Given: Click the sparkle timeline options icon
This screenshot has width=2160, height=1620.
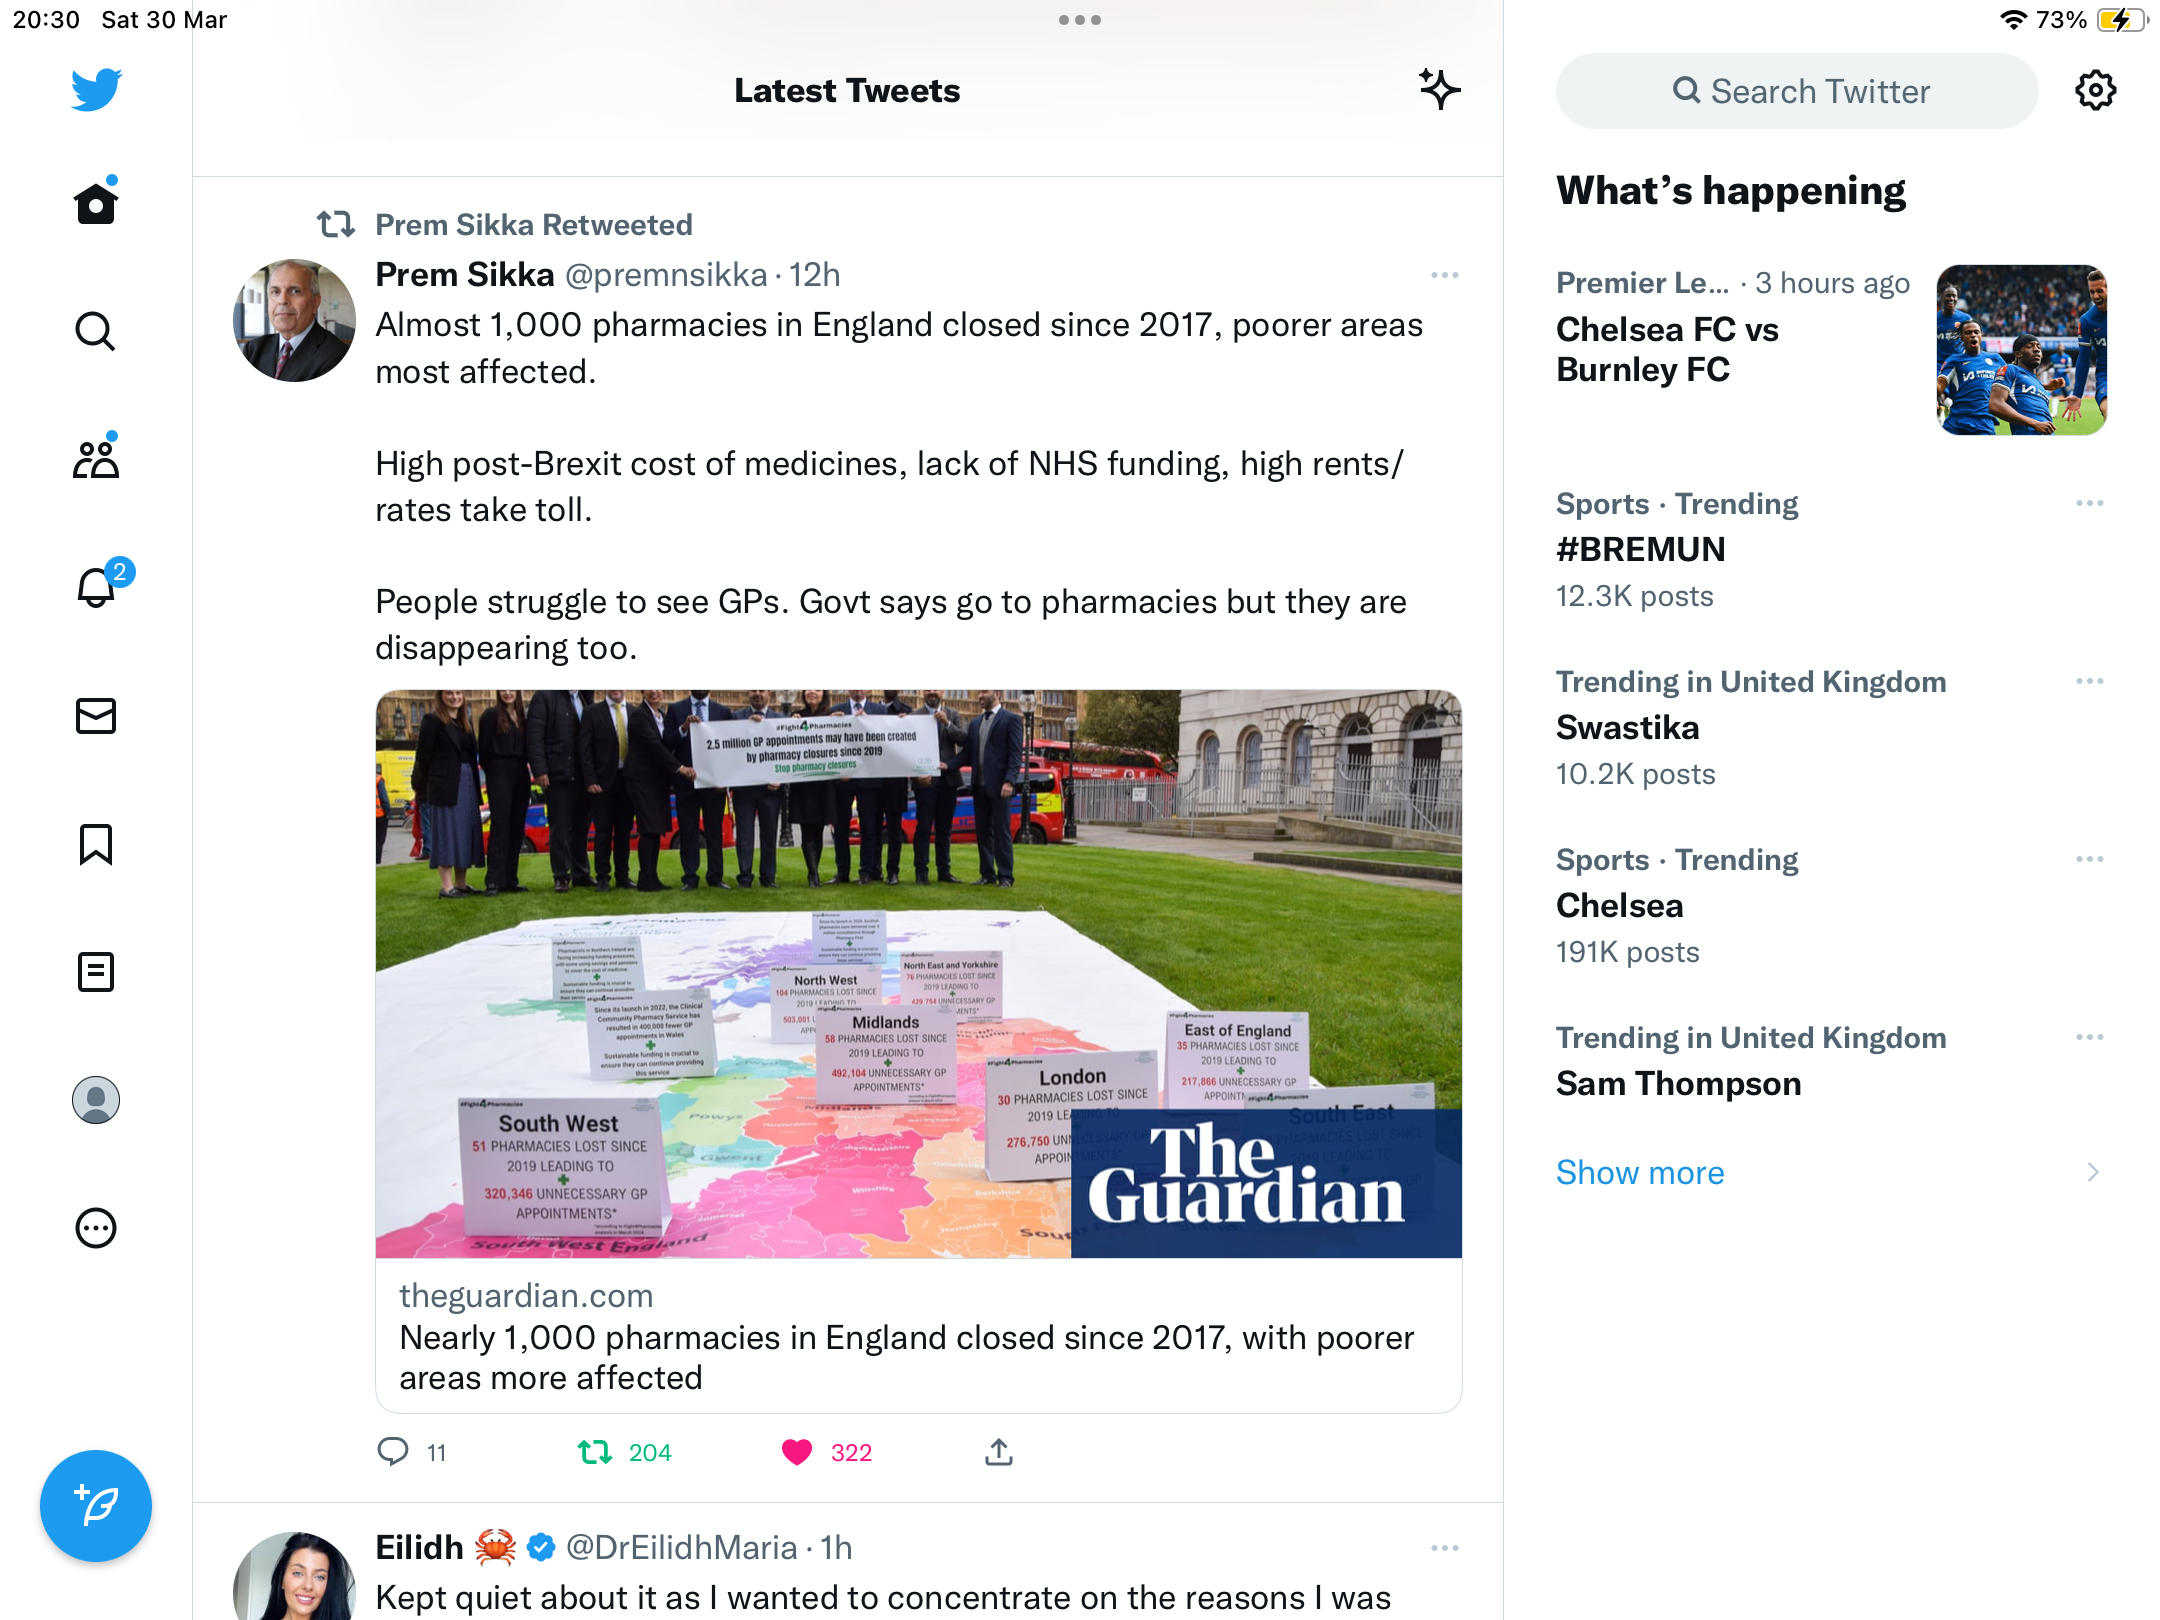Looking at the screenshot, I should pos(1439,90).
